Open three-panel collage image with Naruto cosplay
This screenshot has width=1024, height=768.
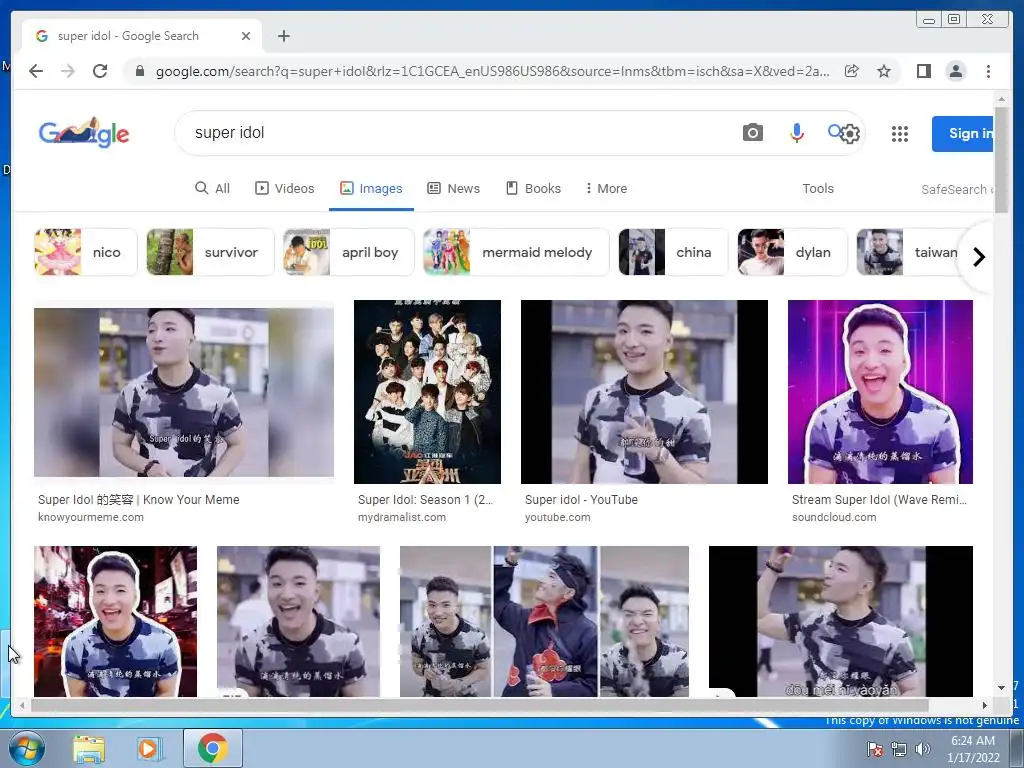tap(544, 621)
